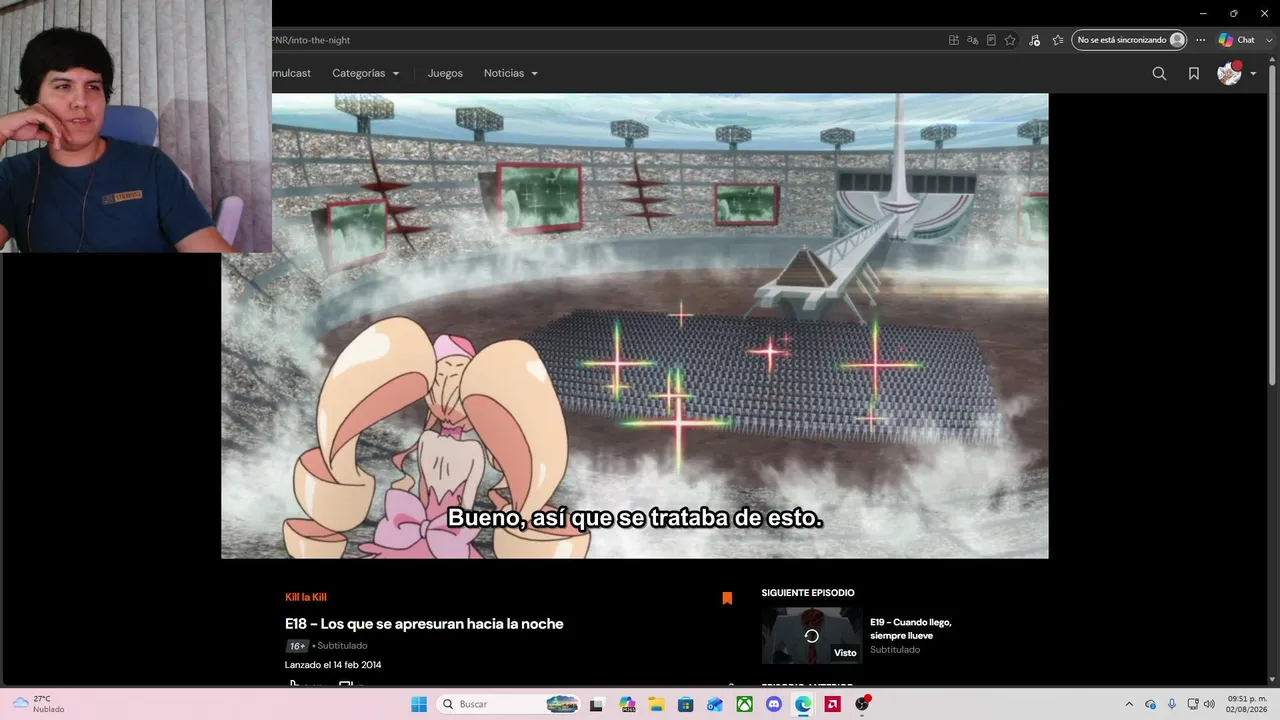
Task: Open Discord from the taskbar
Action: 773,704
